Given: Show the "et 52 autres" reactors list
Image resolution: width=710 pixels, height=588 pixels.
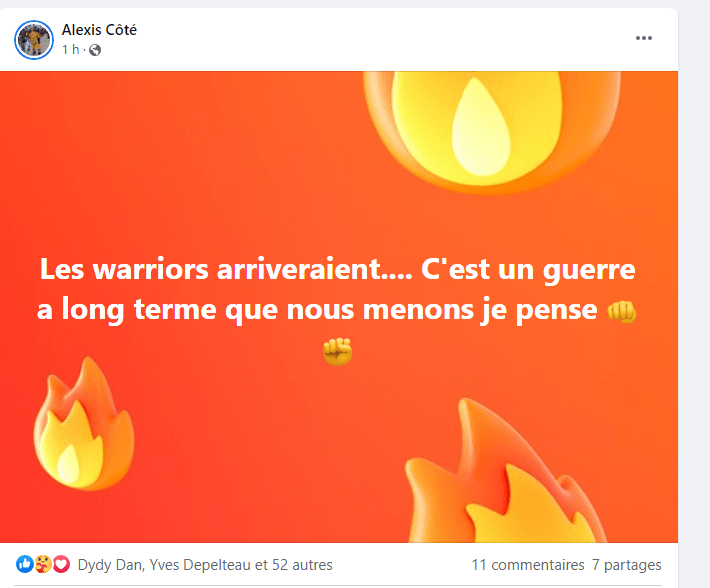Looking at the screenshot, I should [x=294, y=565].
